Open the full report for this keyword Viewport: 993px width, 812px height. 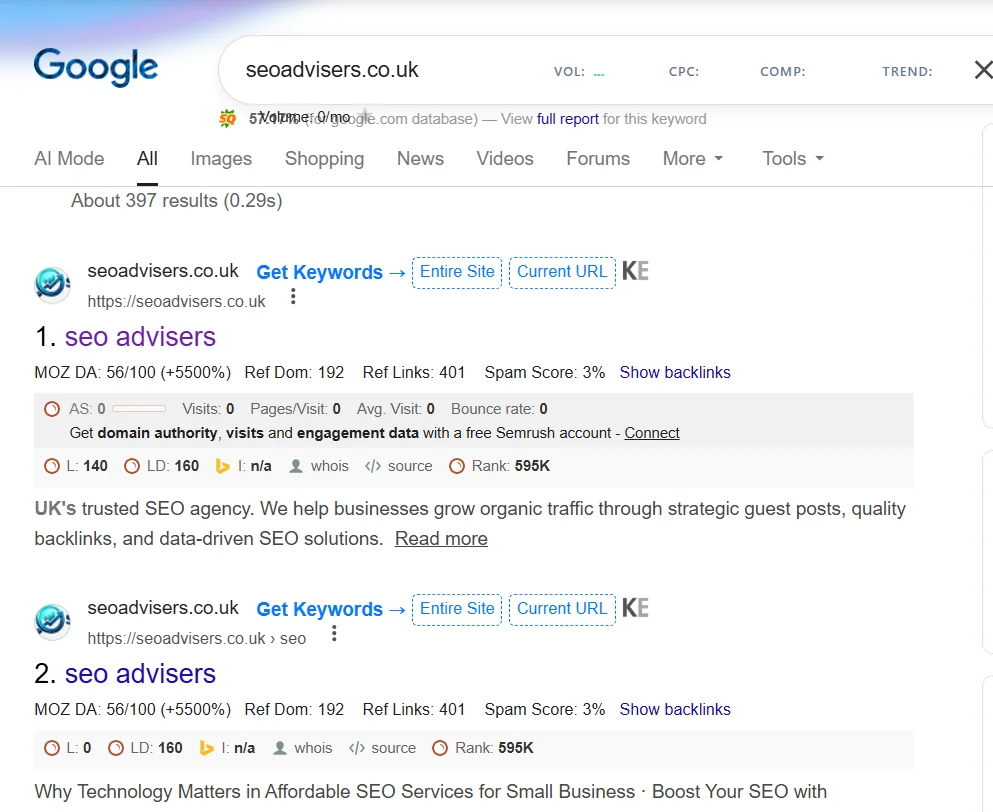pyautogui.click(x=568, y=118)
